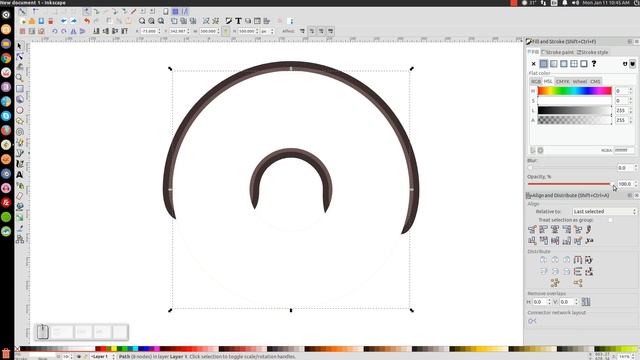
Task: Toggle snapping enable button in snap bar
Action: pos(22,12)
